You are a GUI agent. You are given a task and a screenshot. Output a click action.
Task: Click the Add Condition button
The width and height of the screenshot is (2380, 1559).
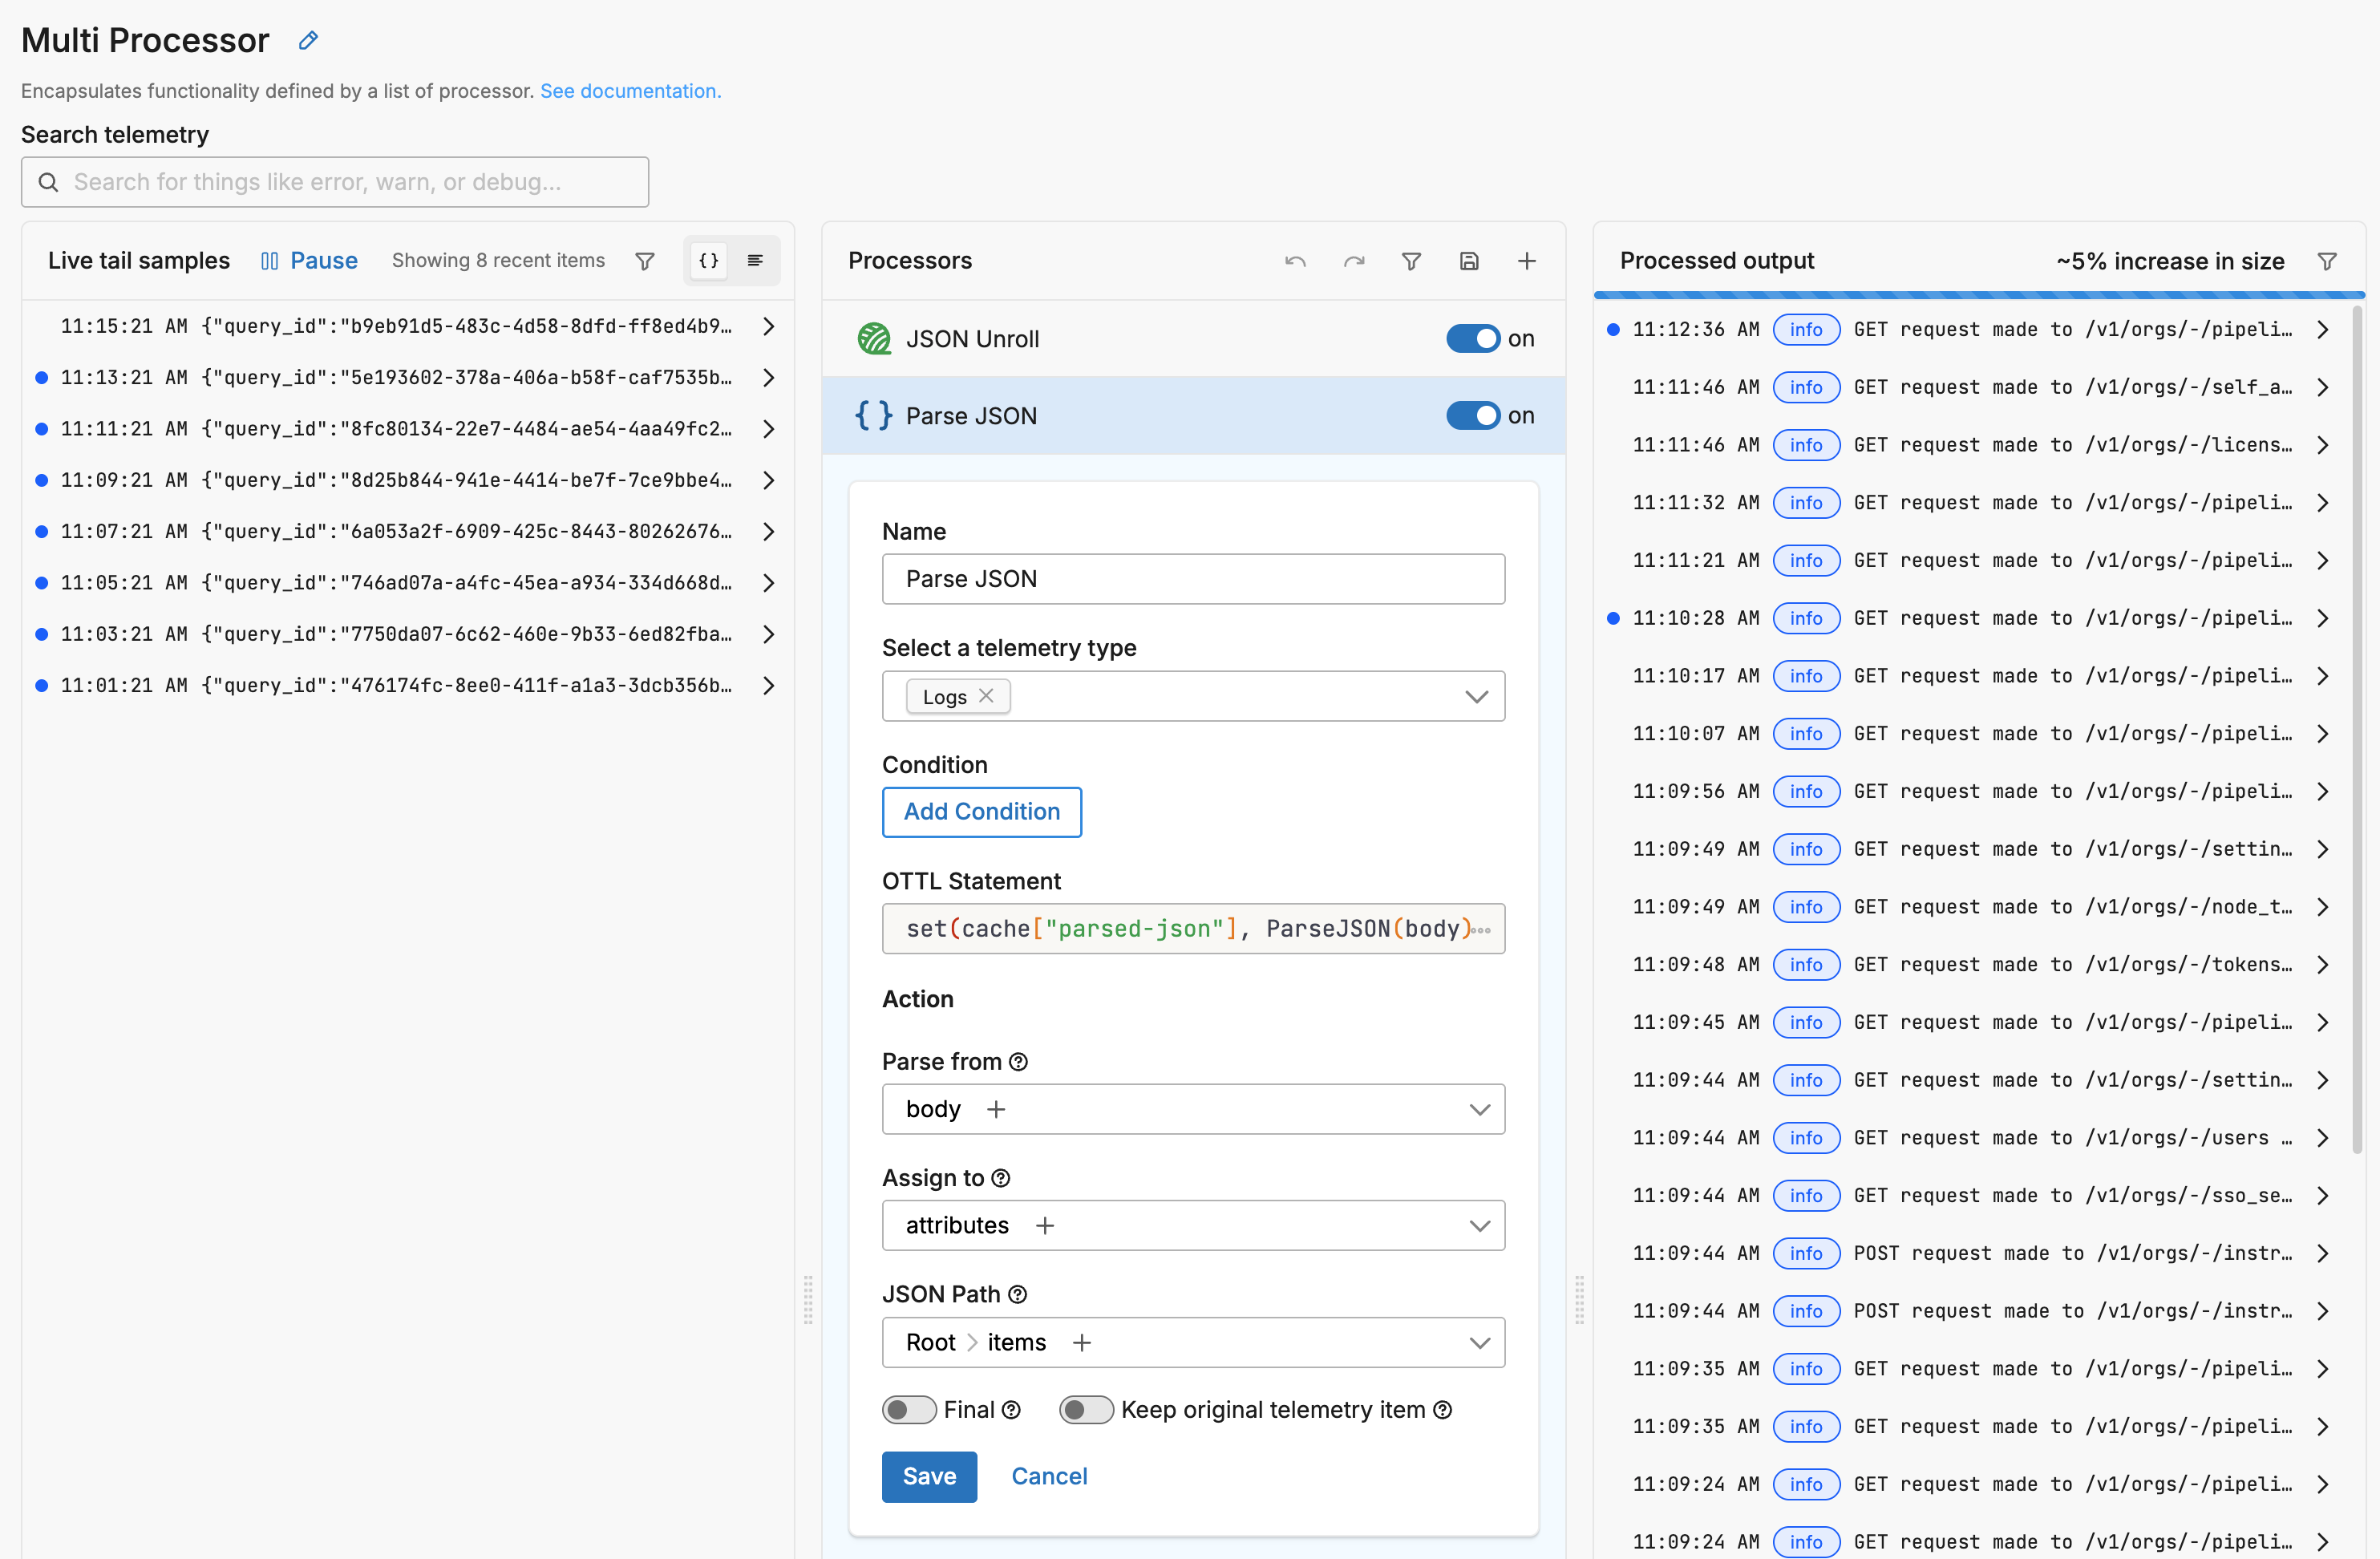[x=981, y=812]
